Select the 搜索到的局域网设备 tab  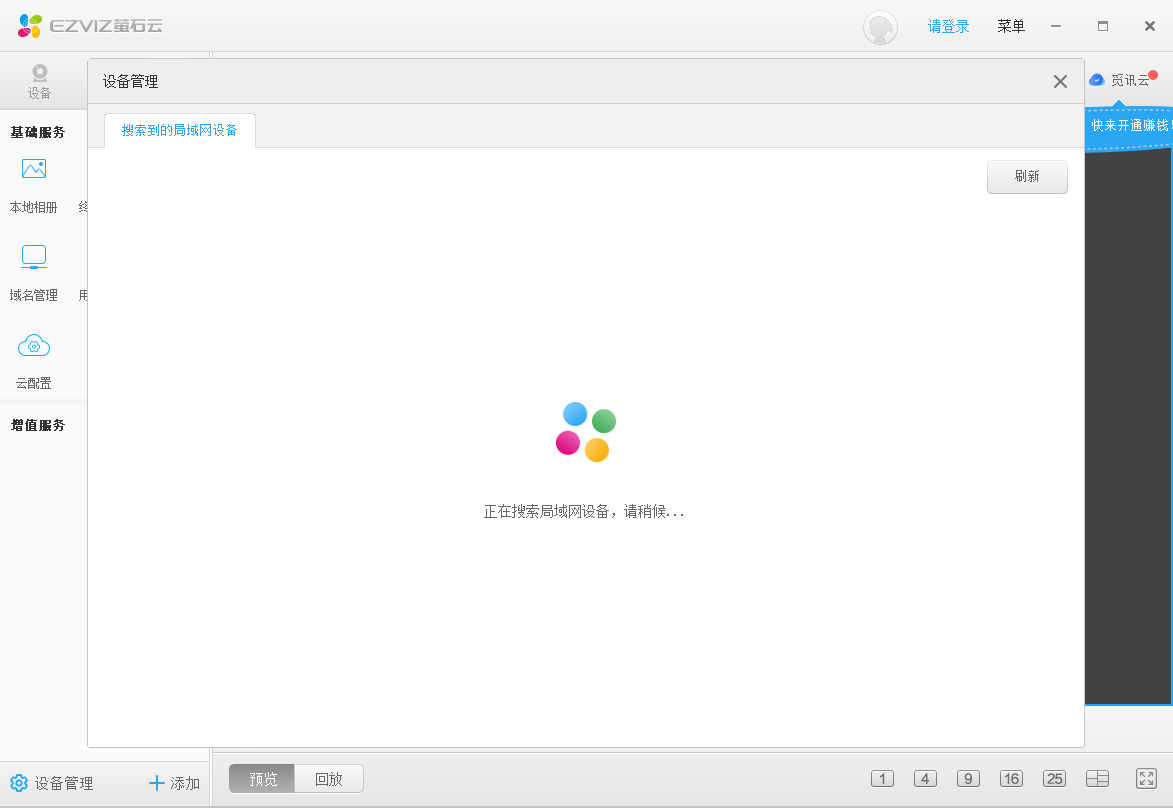click(x=179, y=129)
